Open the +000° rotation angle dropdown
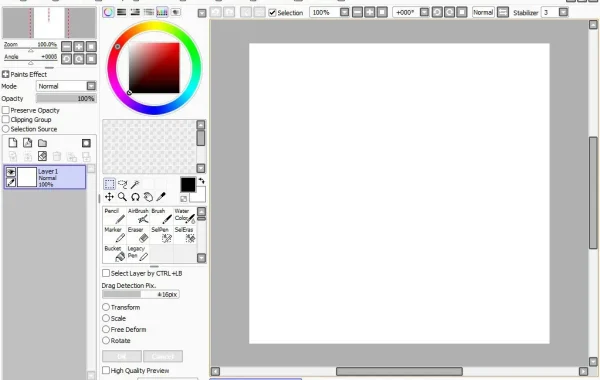Screen dimensions: 600x380 coord(424,12)
